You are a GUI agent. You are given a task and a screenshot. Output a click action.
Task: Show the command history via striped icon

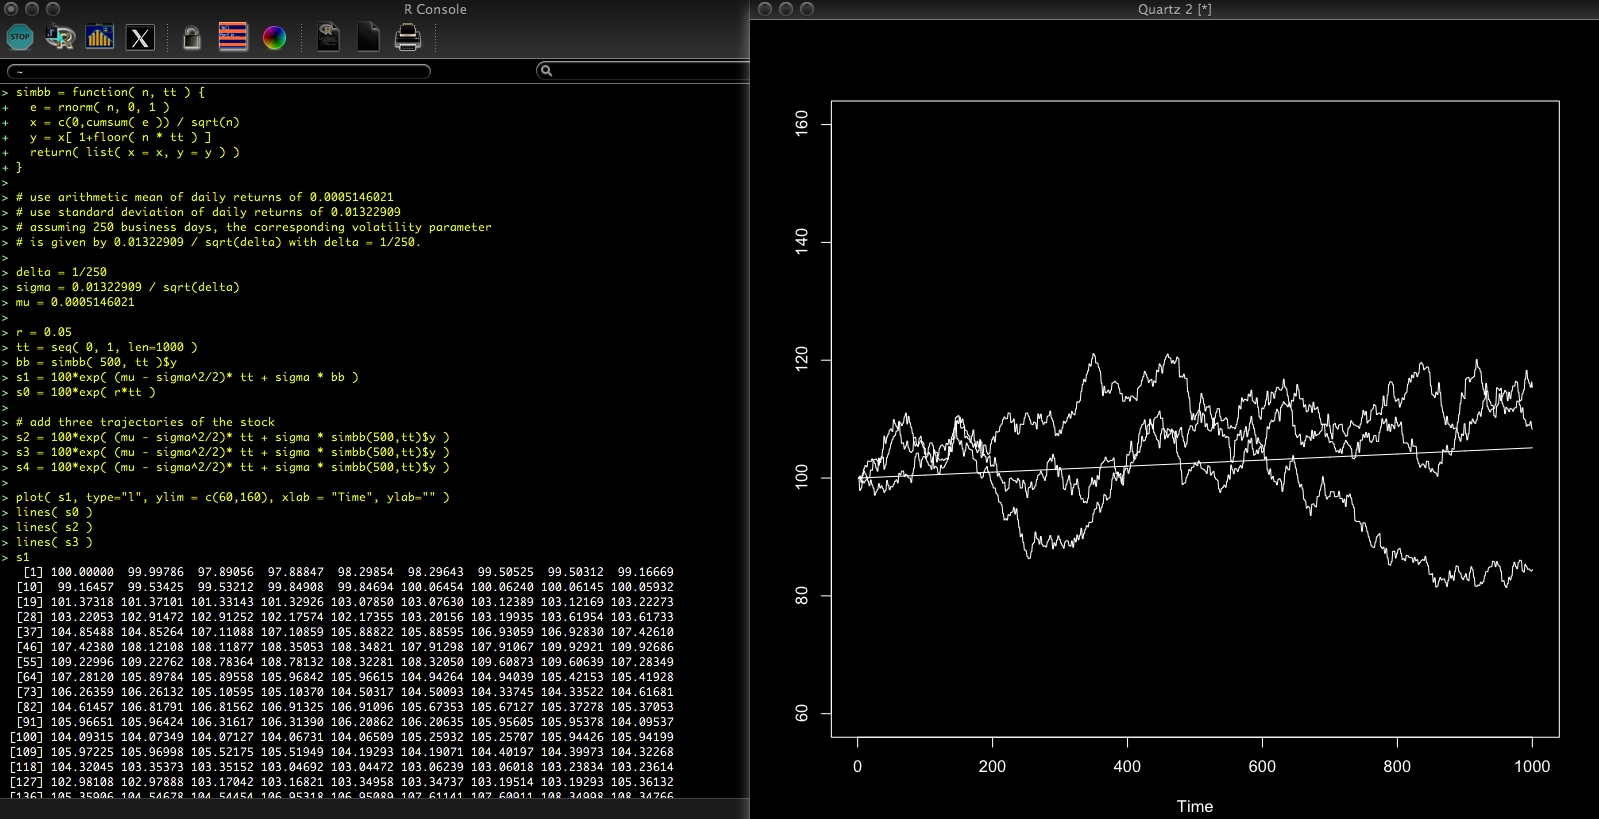(x=233, y=37)
